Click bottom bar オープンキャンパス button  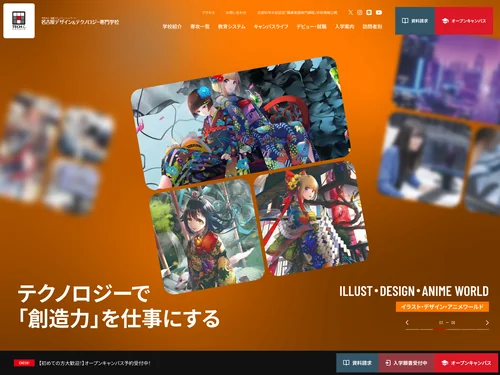[466, 363]
